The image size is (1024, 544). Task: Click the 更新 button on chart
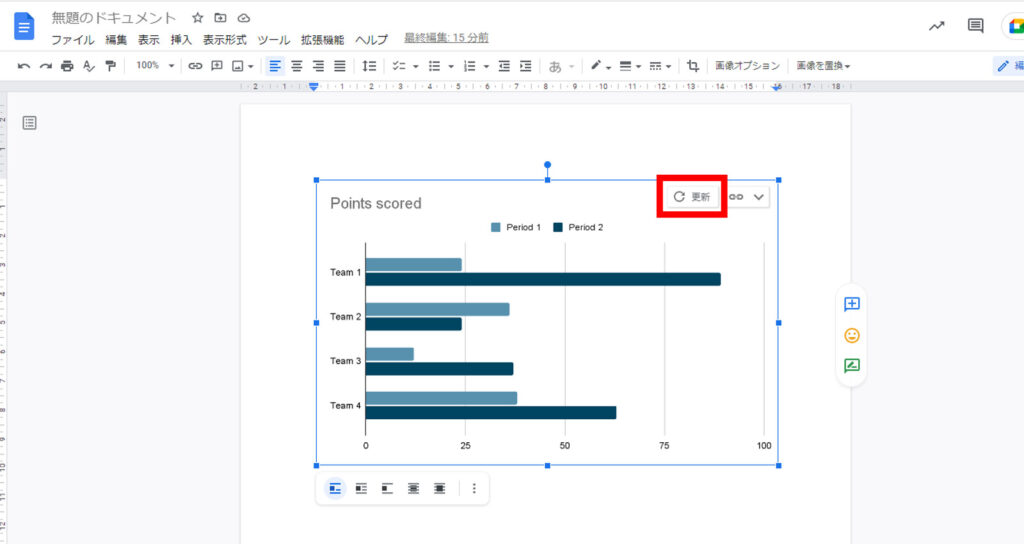(692, 197)
